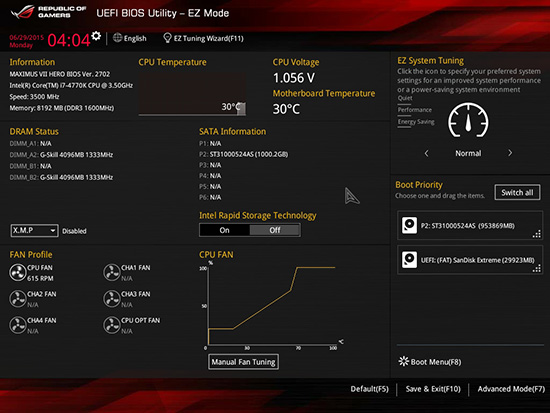Open the date/time settings gear icon
550x413 pixels.
[x=96, y=36]
